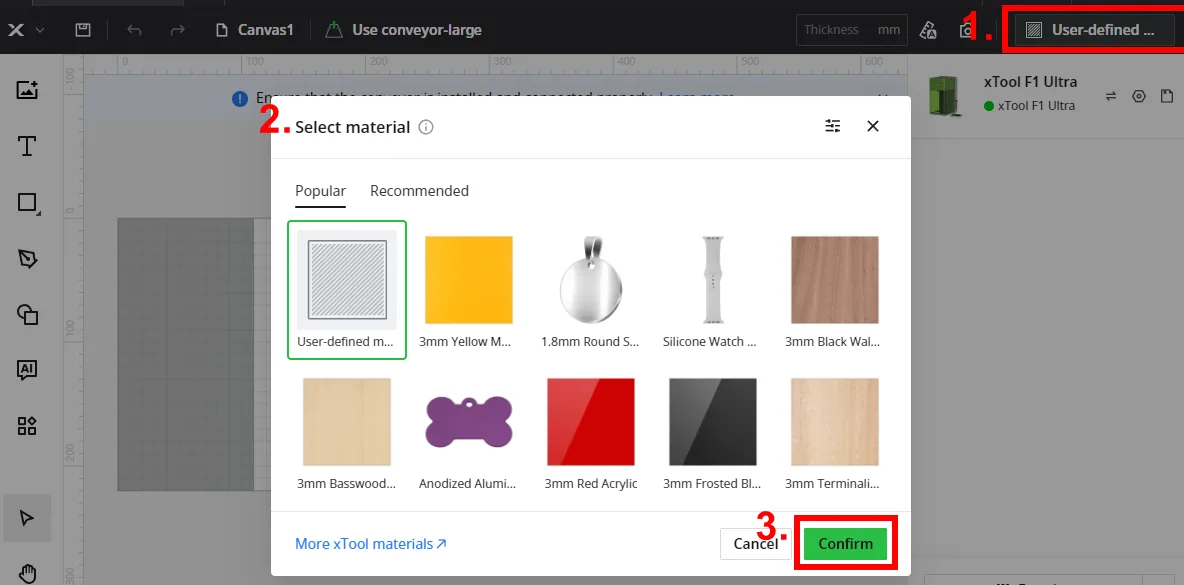Open the User-defined material selector
The width and height of the screenshot is (1184, 585).
pos(1094,30)
